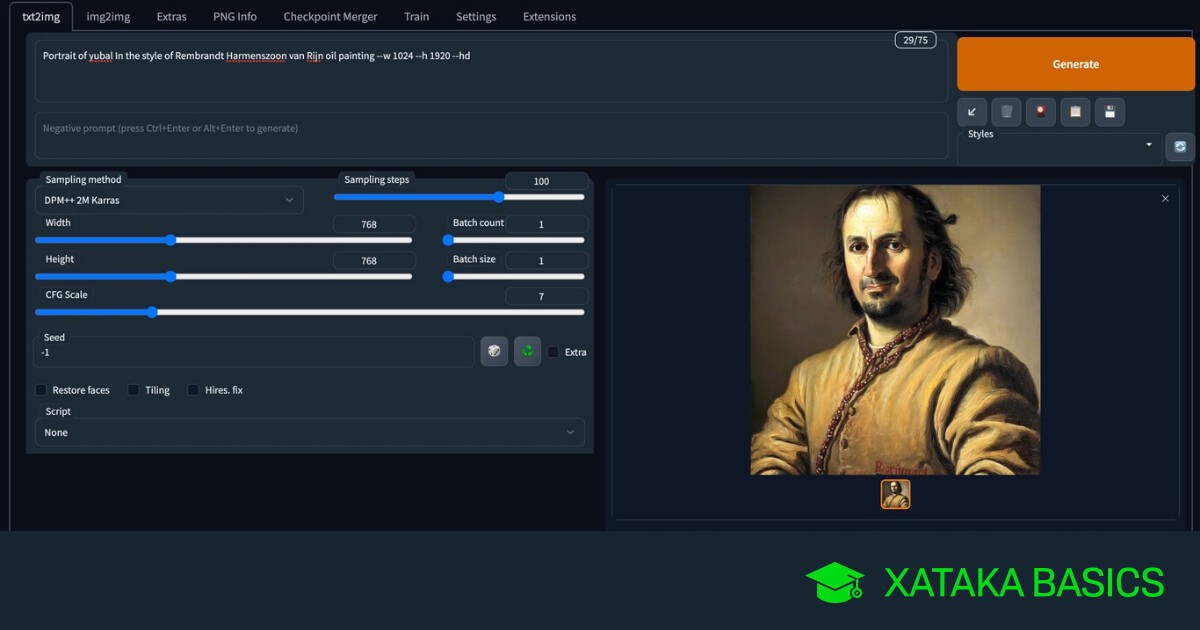Viewport: 1200px width, 630px height.
Task: Check the Extra seed options box
Action: 553,352
